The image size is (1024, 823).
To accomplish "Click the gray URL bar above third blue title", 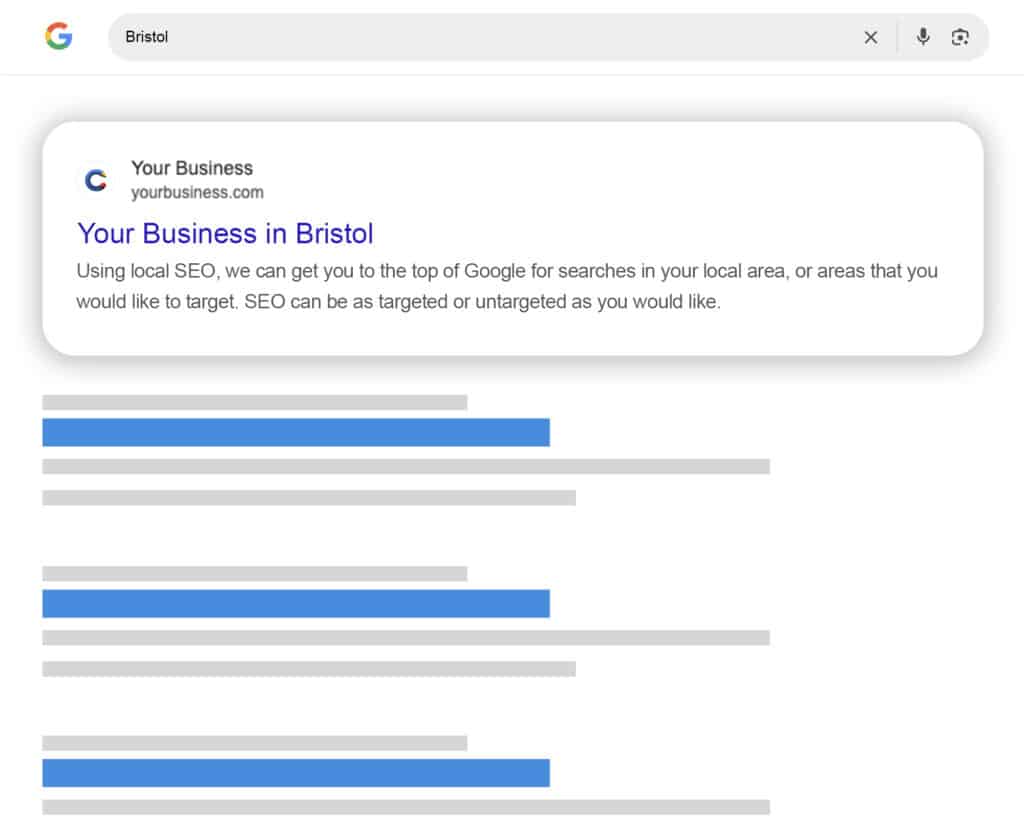I will tap(254, 743).
